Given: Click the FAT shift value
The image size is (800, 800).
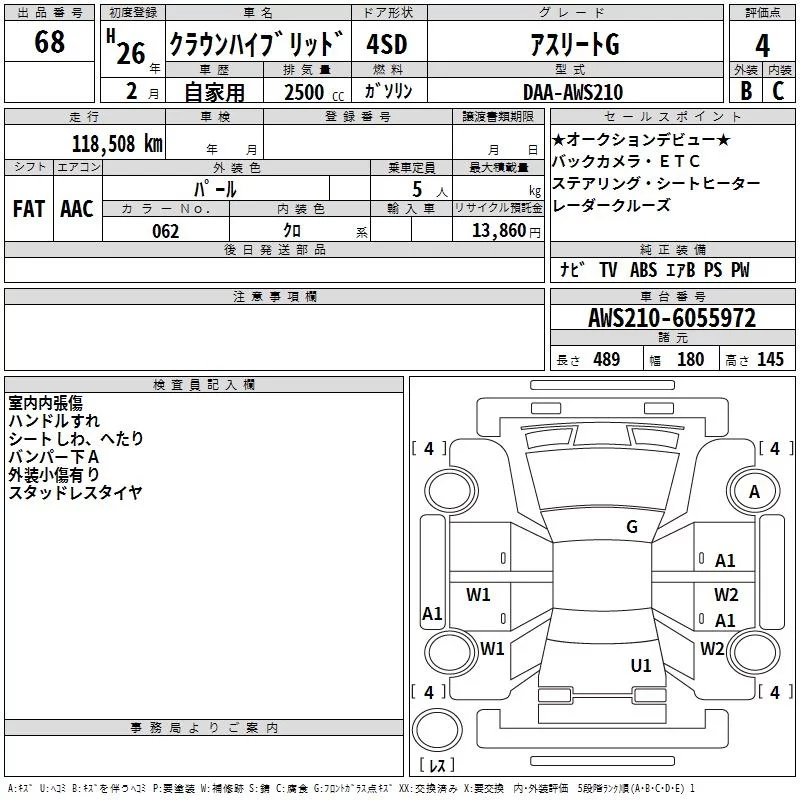Looking at the screenshot, I should tap(29, 209).
